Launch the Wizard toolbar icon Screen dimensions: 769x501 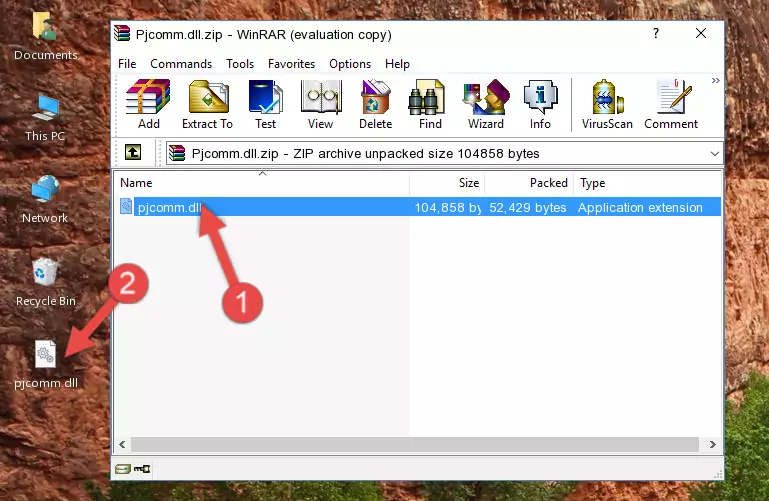(486, 104)
